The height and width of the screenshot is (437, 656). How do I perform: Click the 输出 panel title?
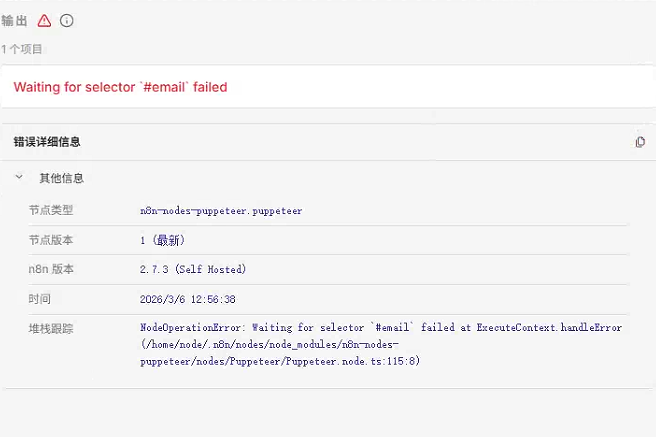click(15, 20)
